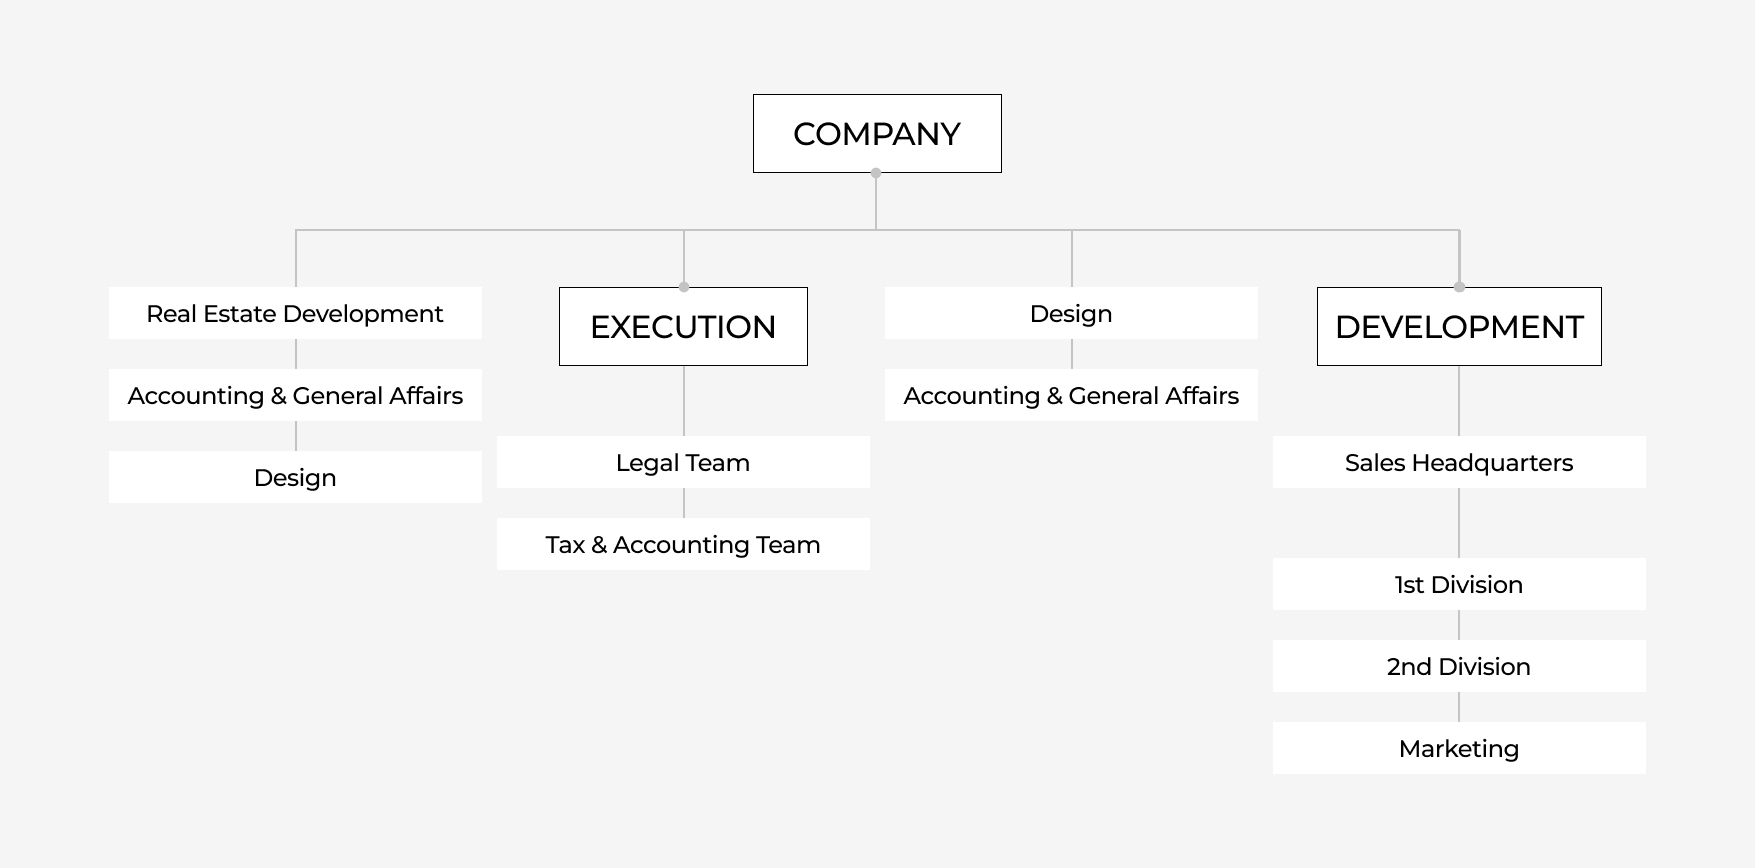The image size is (1755, 868).
Task: Click the connector dot beneath the COMPANY box
Action: click(x=876, y=173)
